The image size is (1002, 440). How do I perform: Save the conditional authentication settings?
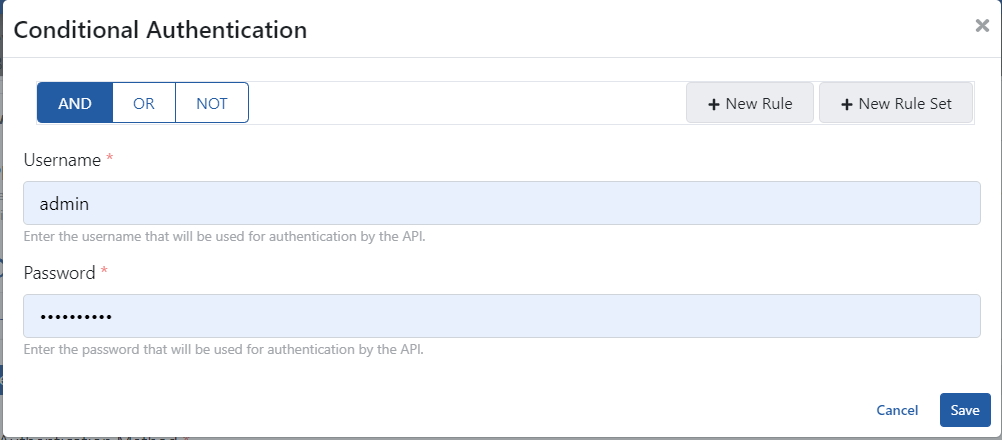click(x=965, y=410)
